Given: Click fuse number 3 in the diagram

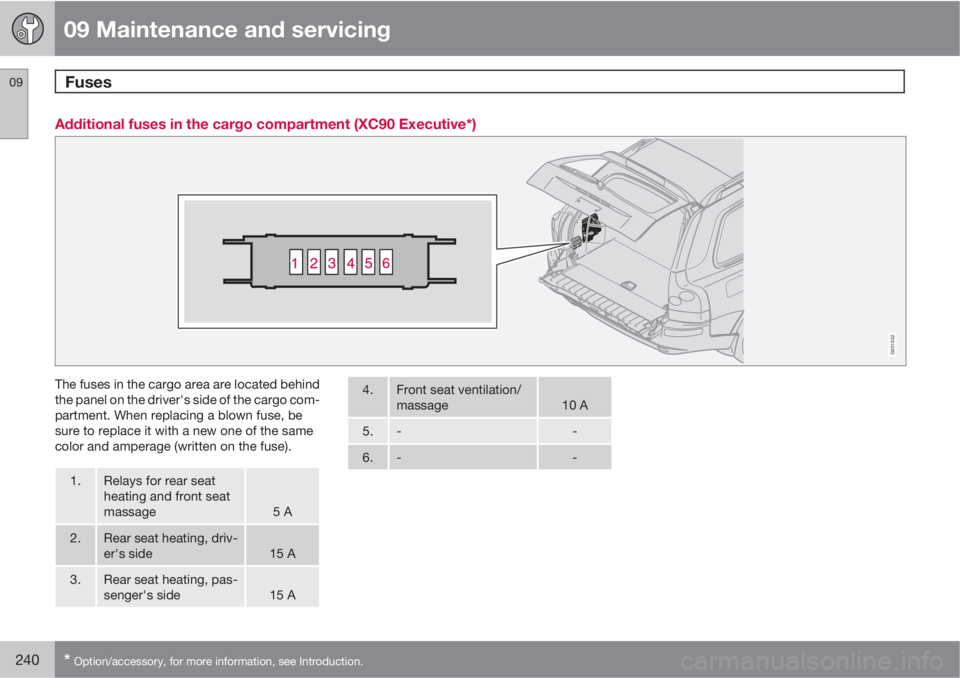Looking at the screenshot, I should 332,262.
